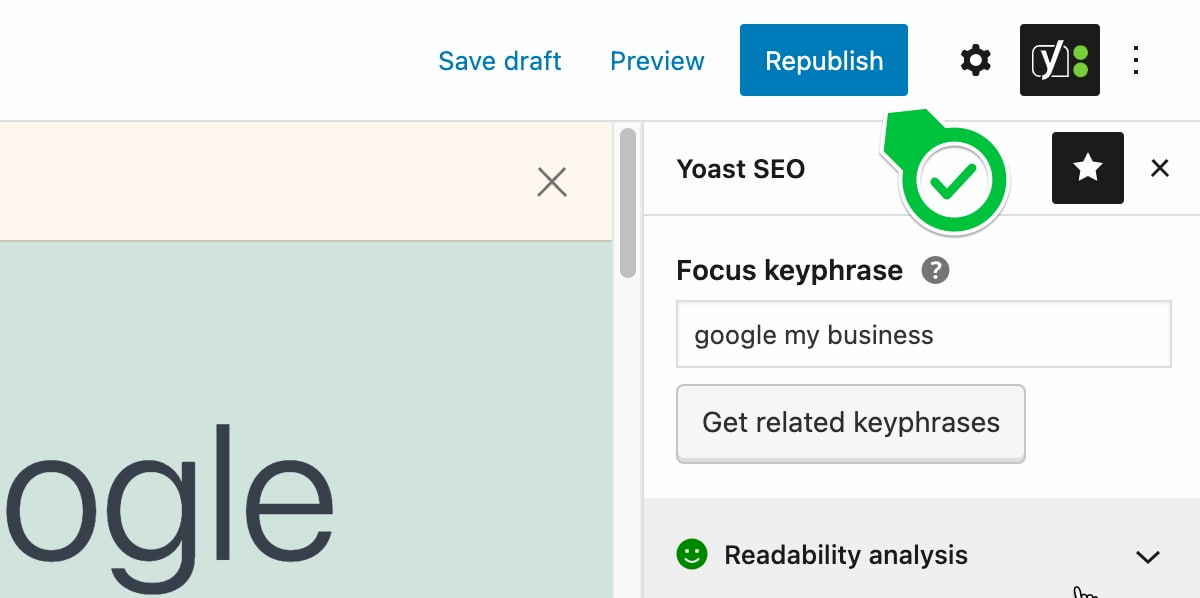Click the Focus keyphrase label
The width and height of the screenshot is (1200, 598).
click(x=789, y=270)
